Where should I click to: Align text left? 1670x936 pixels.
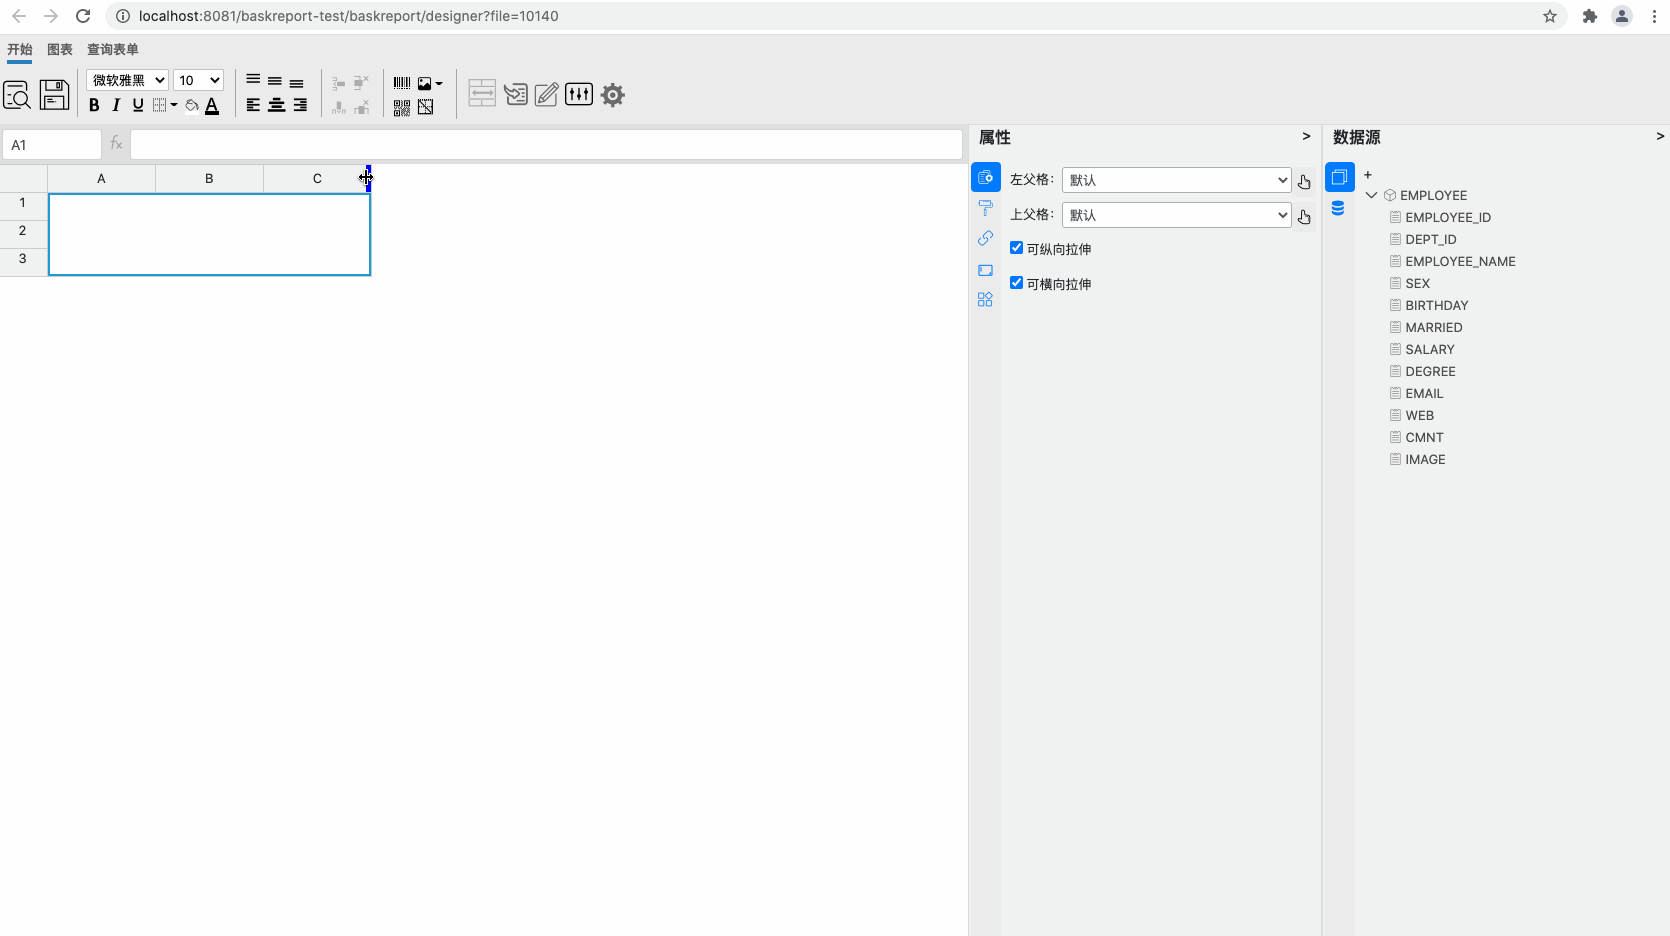pos(253,105)
